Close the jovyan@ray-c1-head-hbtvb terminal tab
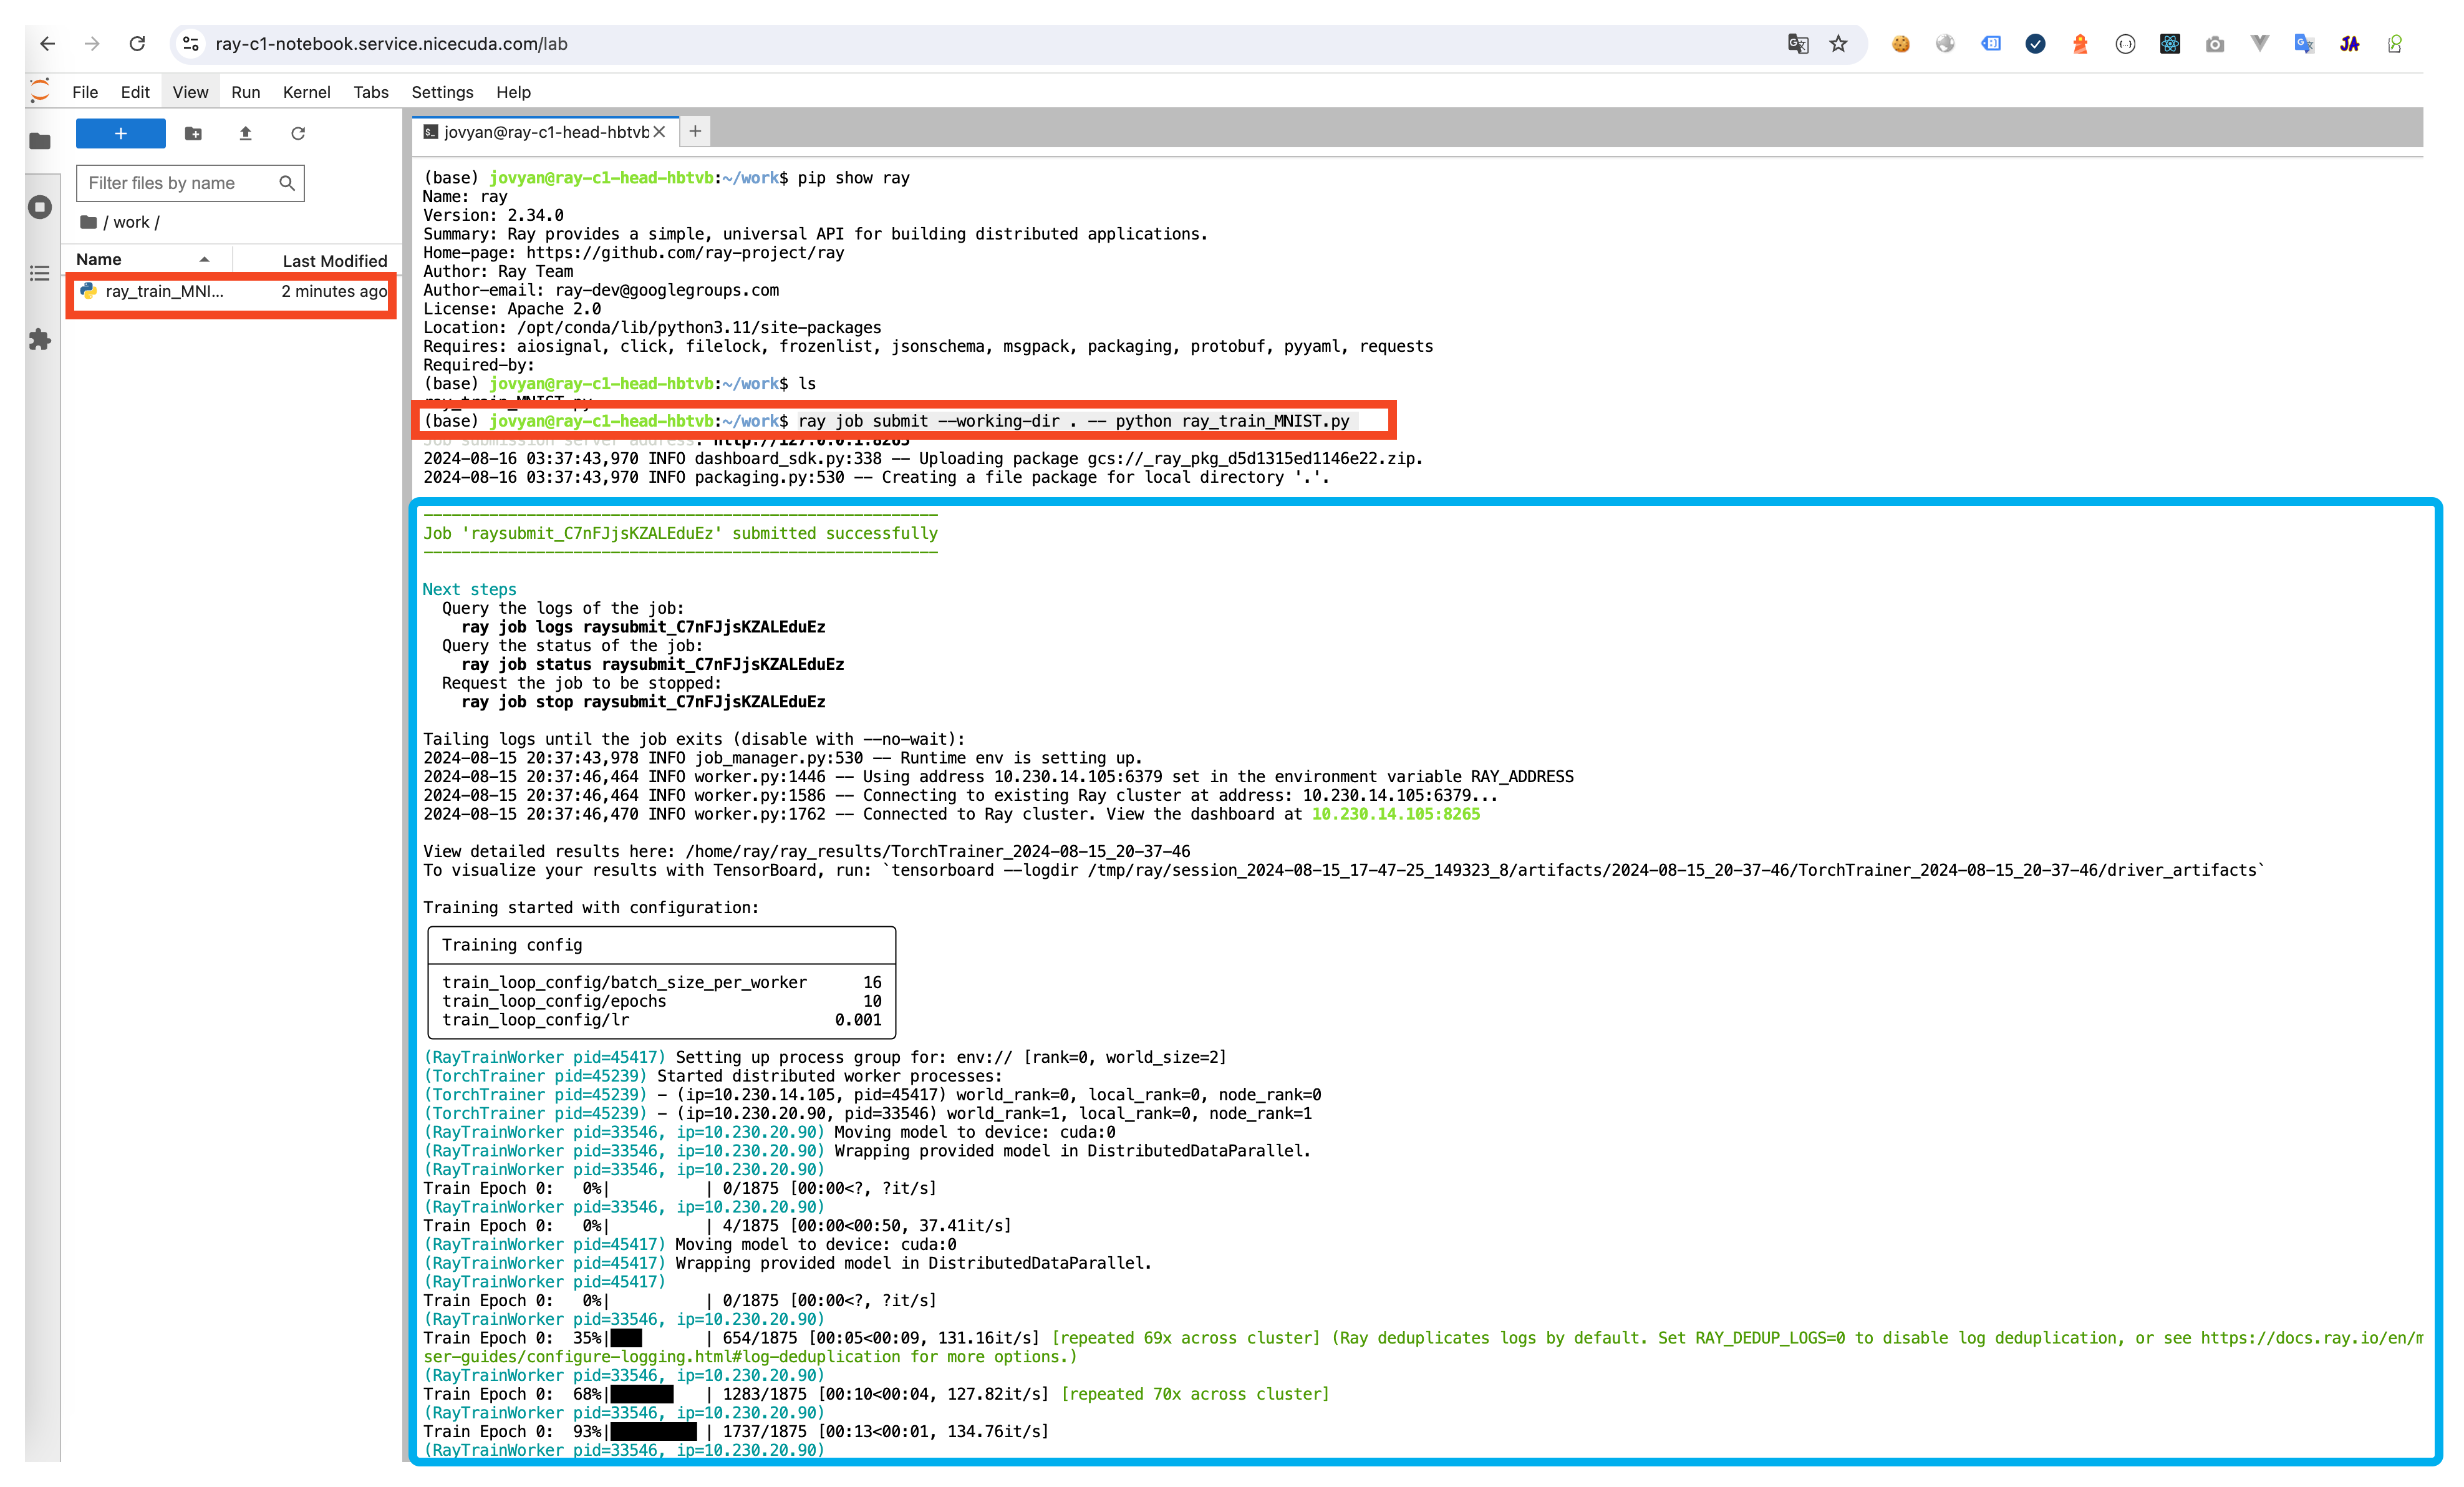 [x=659, y=132]
